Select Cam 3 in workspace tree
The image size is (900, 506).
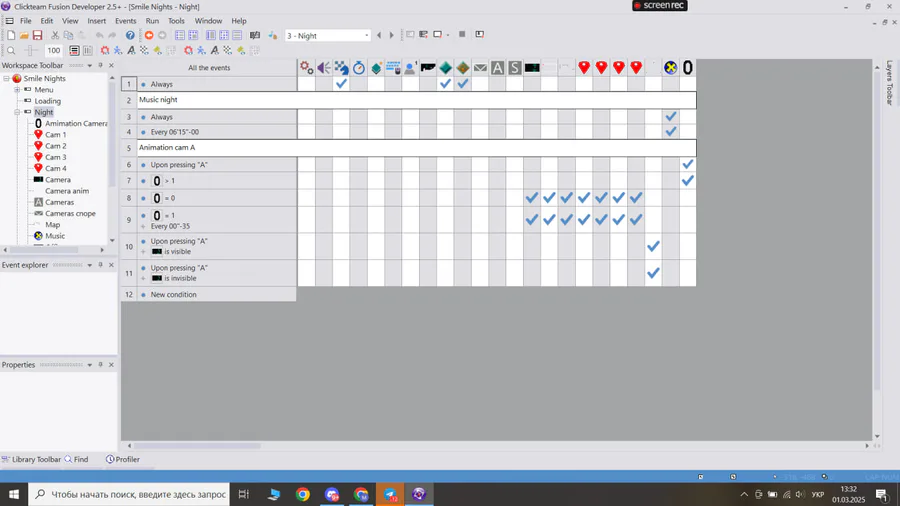point(56,157)
